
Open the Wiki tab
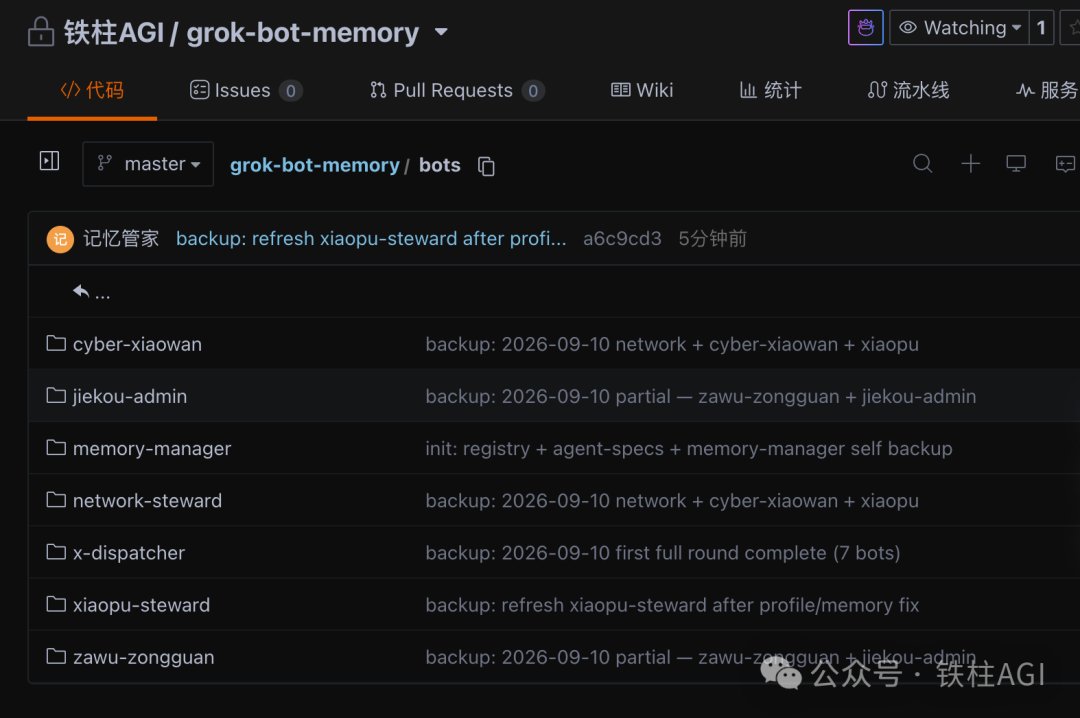coord(642,90)
